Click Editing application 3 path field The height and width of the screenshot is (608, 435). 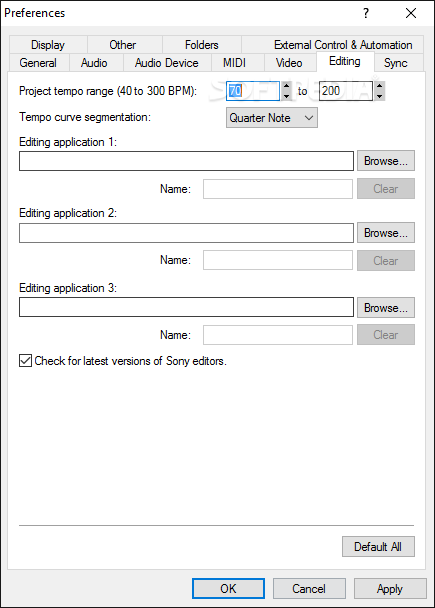pos(186,307)
